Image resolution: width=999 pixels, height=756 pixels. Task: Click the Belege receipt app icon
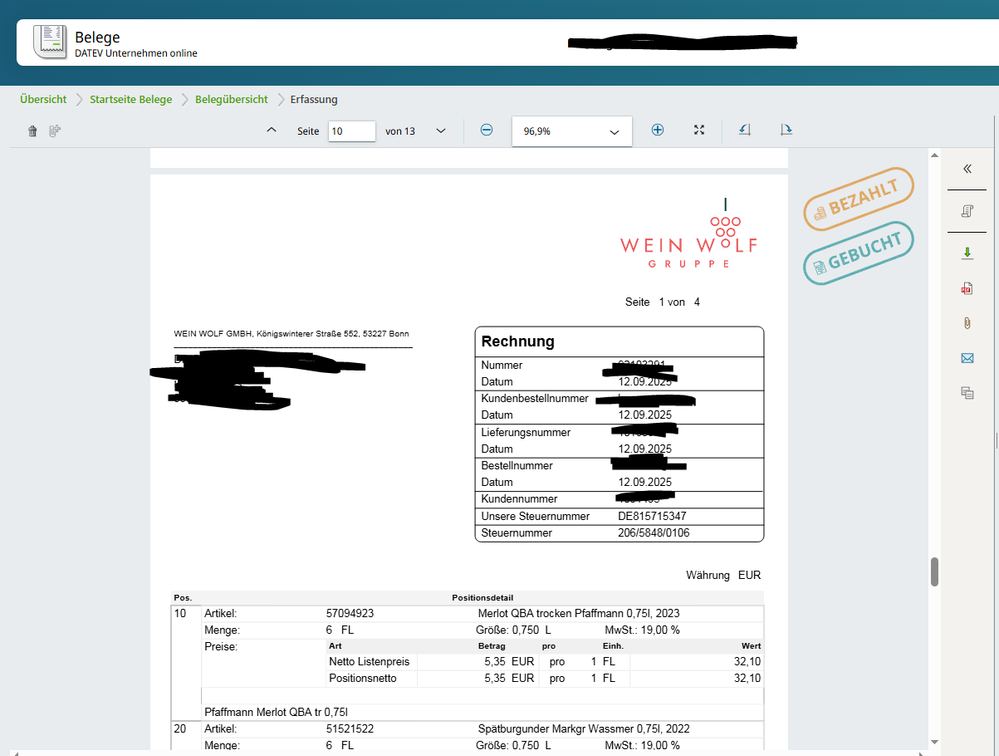[50, 42]
